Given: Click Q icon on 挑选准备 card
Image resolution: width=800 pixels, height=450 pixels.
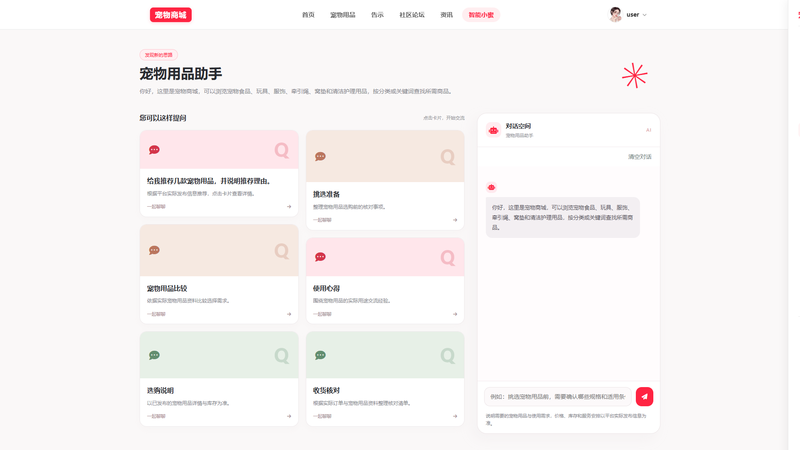Looking at the screenshot, I should [x=447, y=157].
